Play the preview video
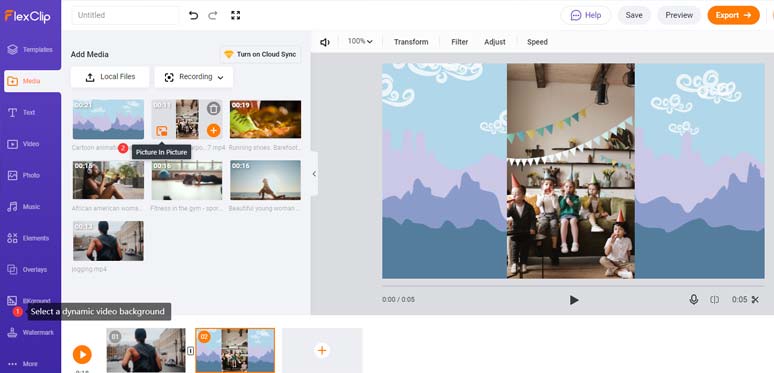The height and width of the screenshot is (373, 774). (574, 299)
